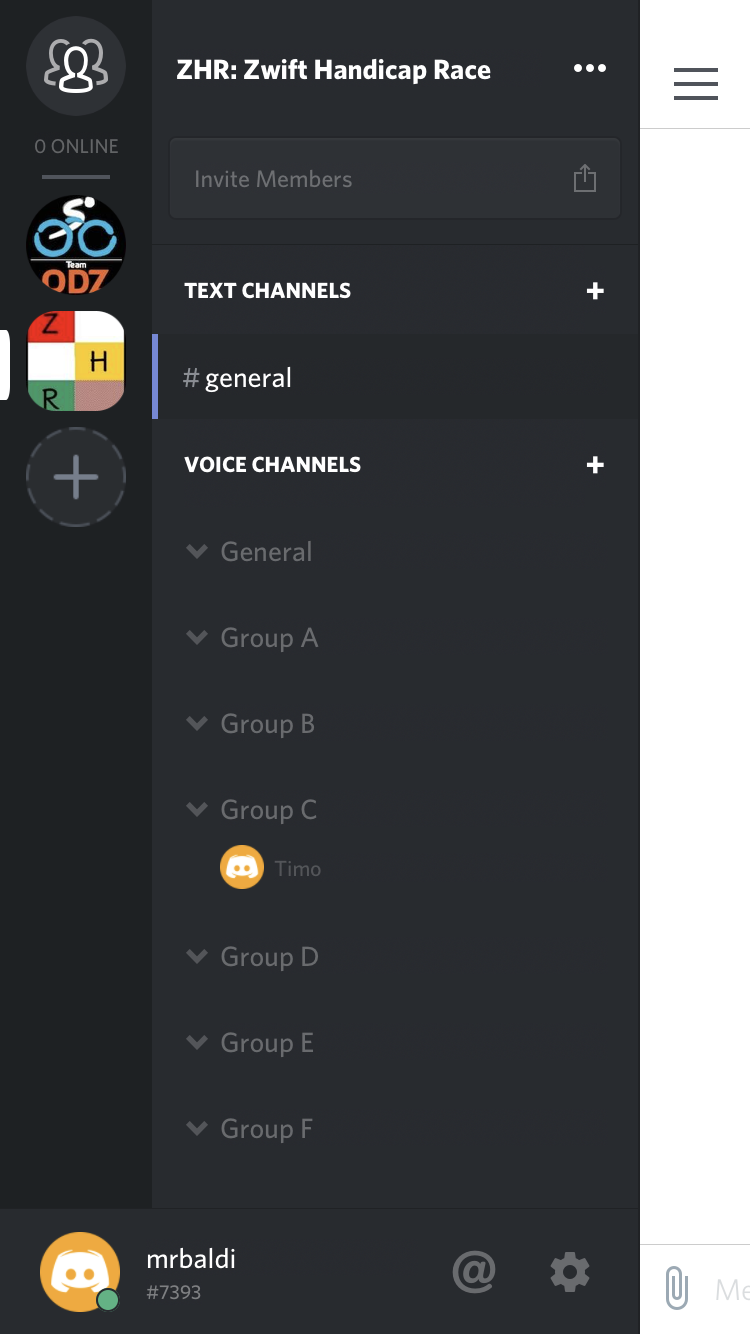750x1334 pixels.
Task: Collapse the General voice channel
Action: [196, 550]
